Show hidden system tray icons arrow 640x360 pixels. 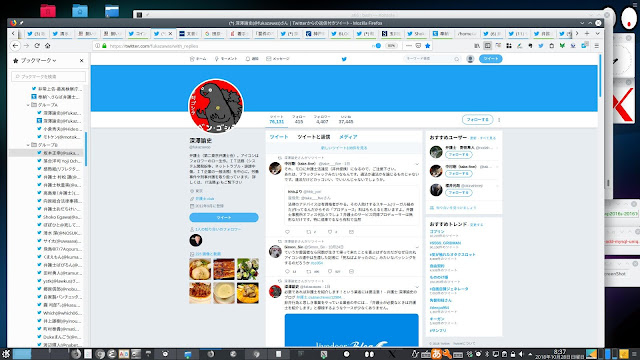tap(530, 354)
